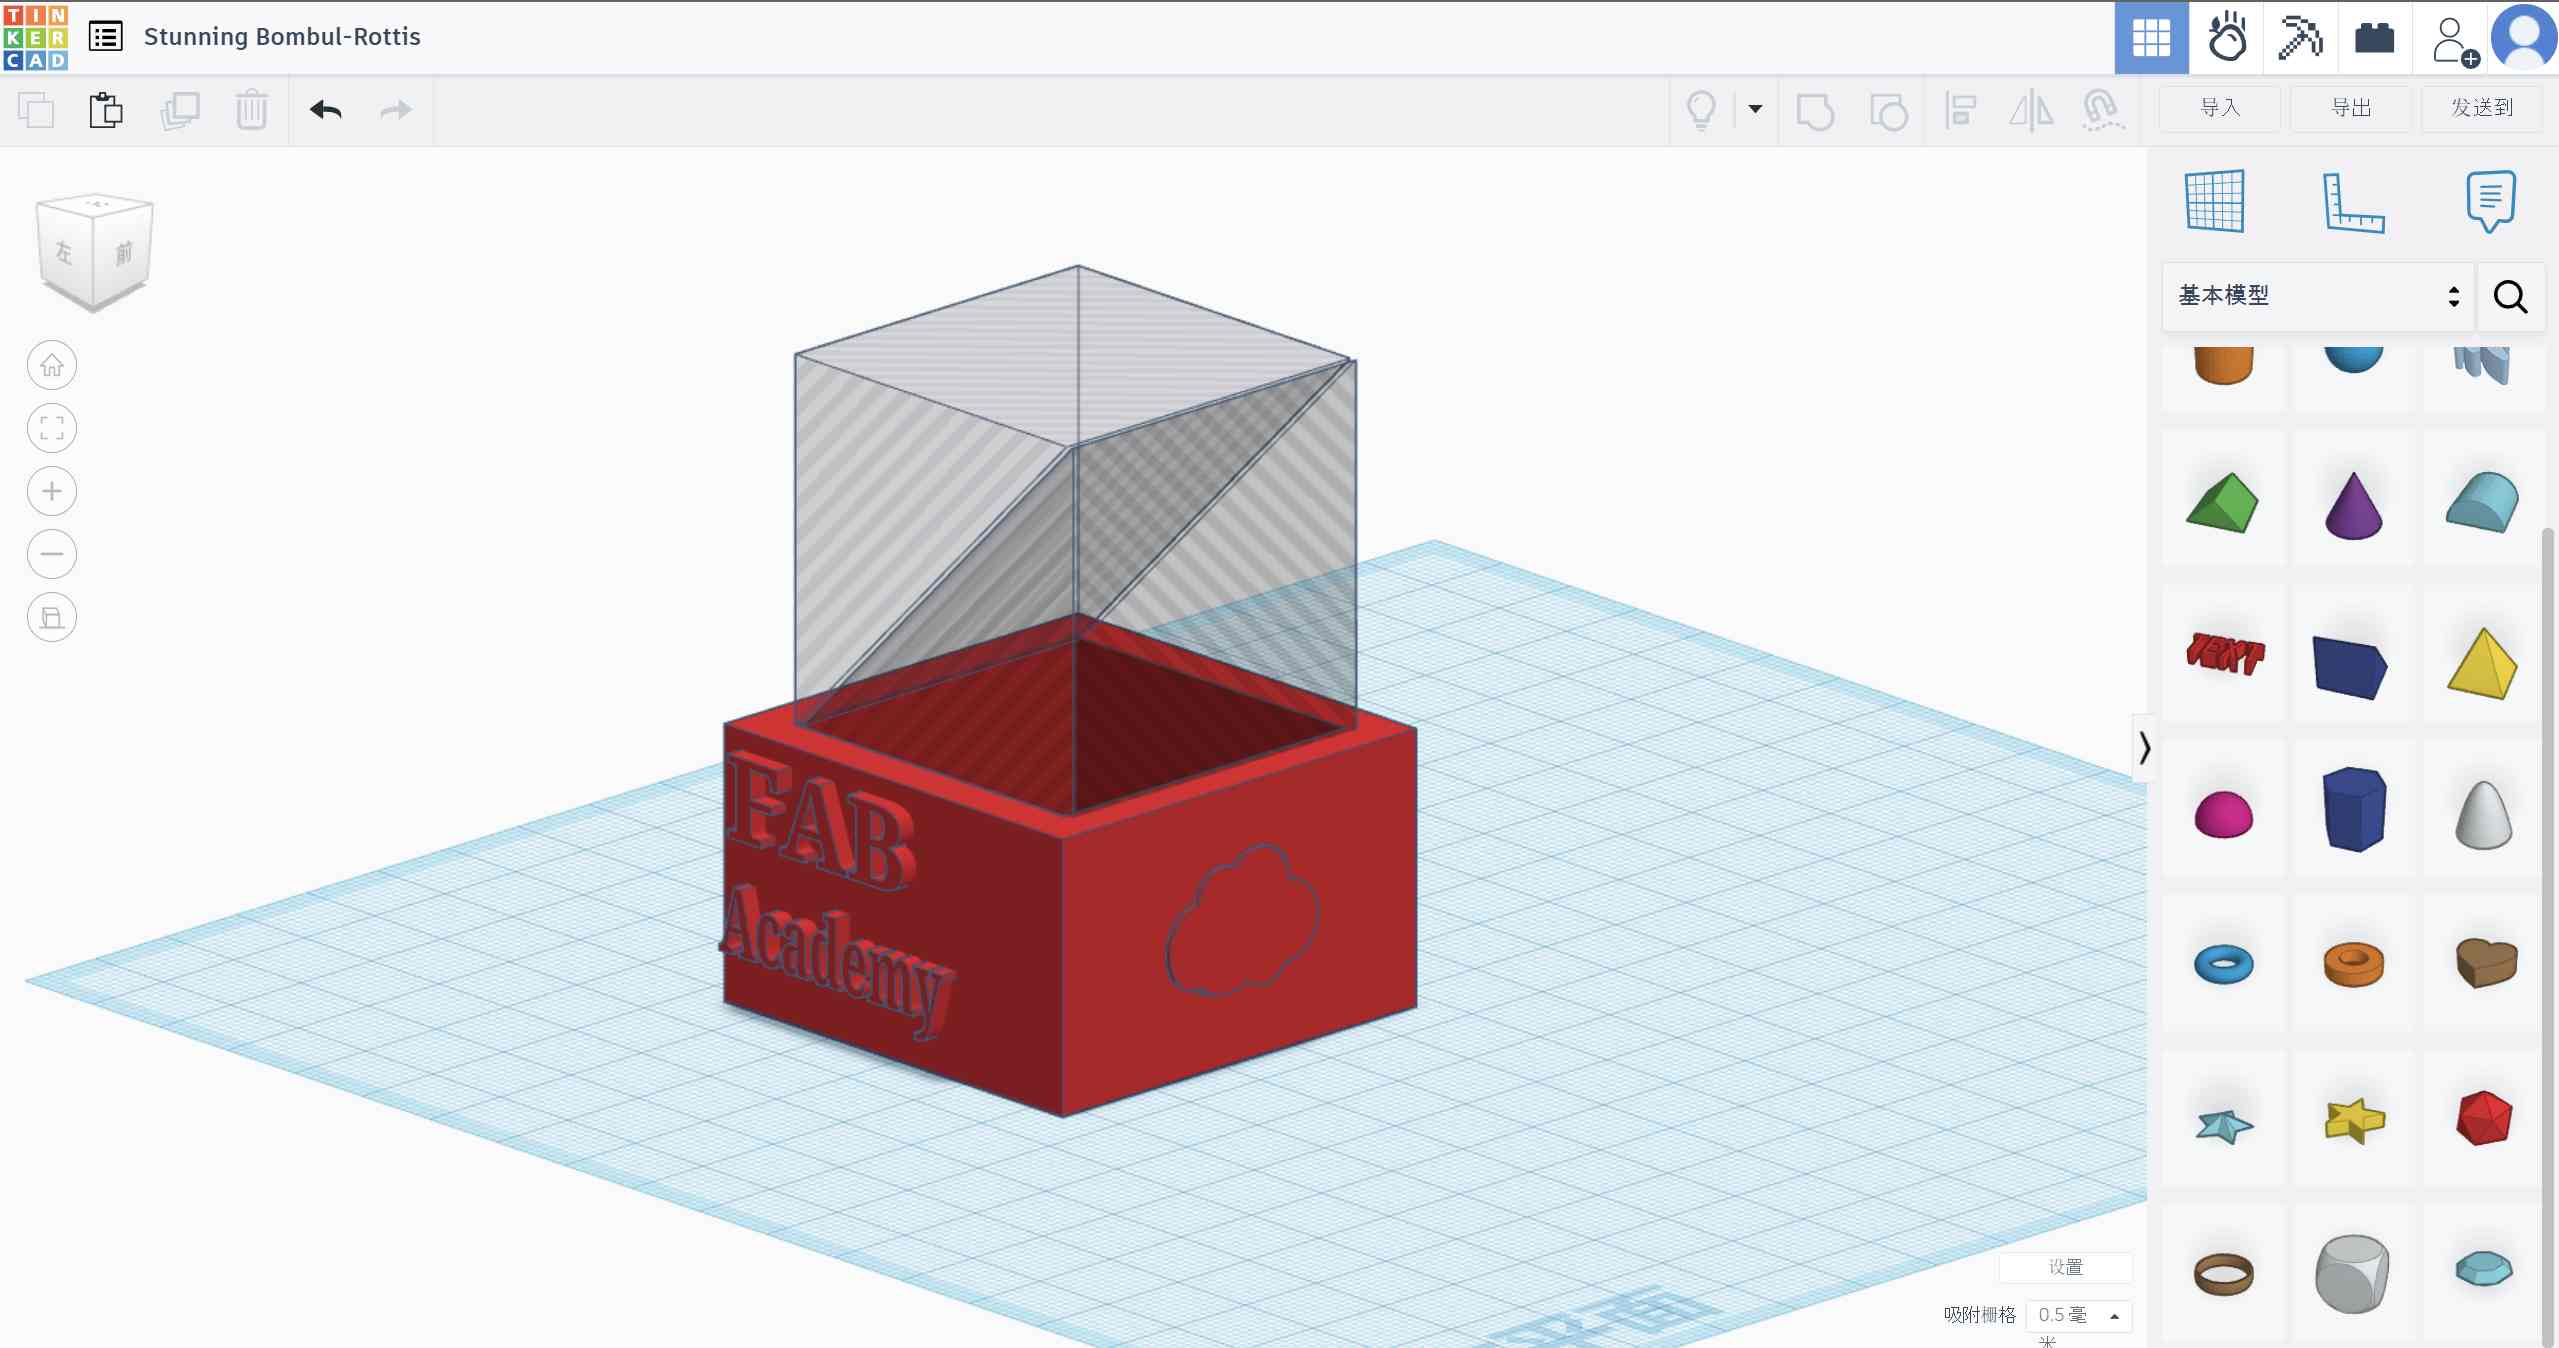The image size is (2559, 1348).
Task: Open the 基本模型 shapes category dropdown
Action: click(2318, 296)
